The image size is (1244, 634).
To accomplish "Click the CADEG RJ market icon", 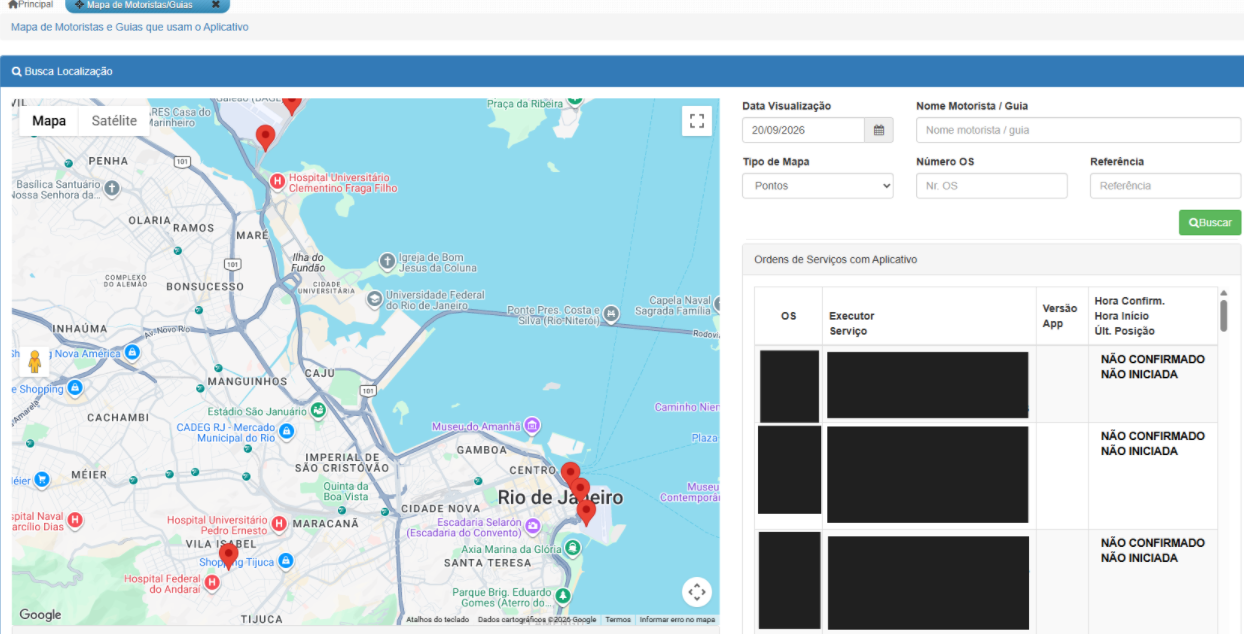I will (x=286, y=431).
